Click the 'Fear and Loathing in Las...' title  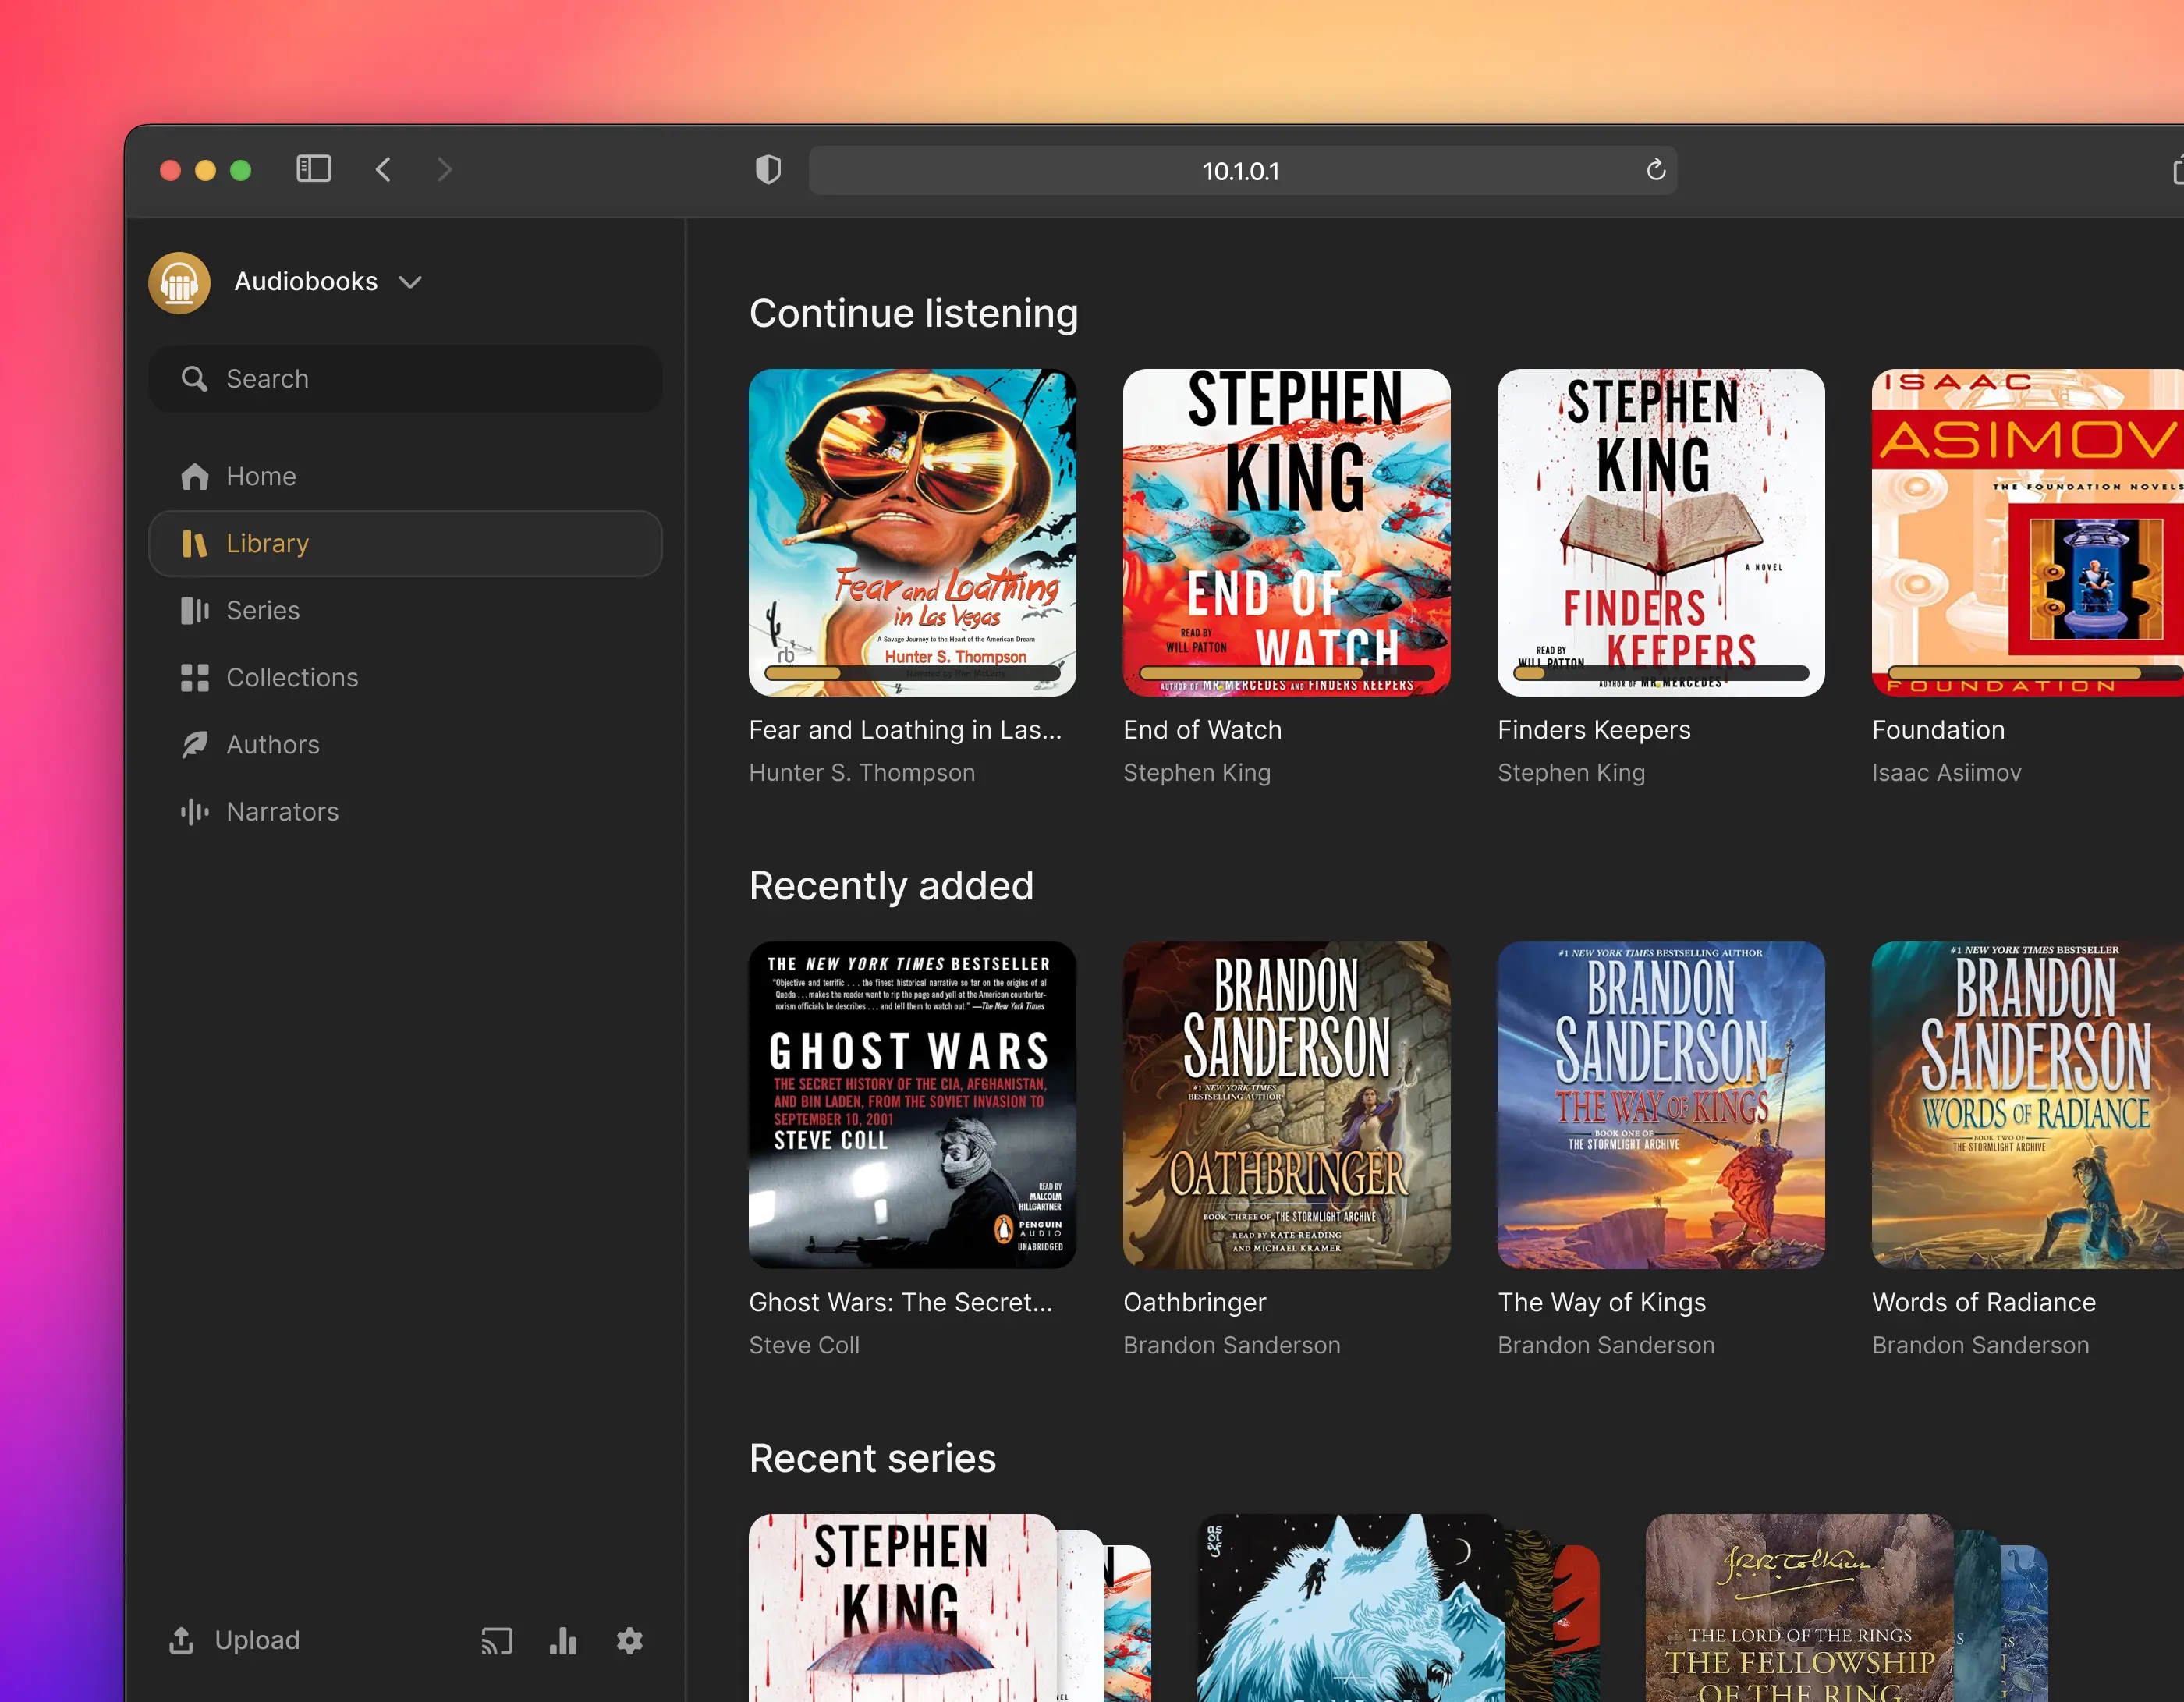pos(905,730)
